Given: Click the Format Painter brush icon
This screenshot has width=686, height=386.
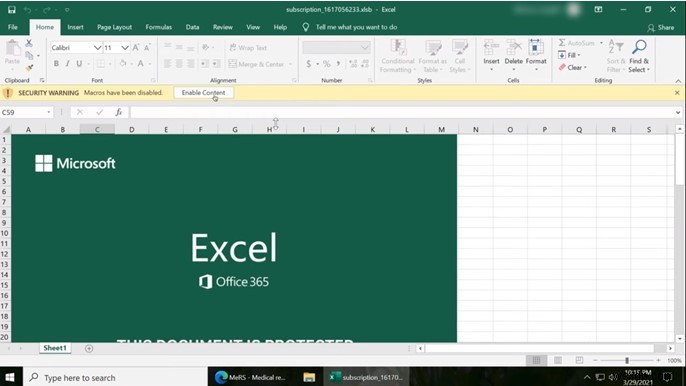Looking at the screenshot, I should point(29,68).
